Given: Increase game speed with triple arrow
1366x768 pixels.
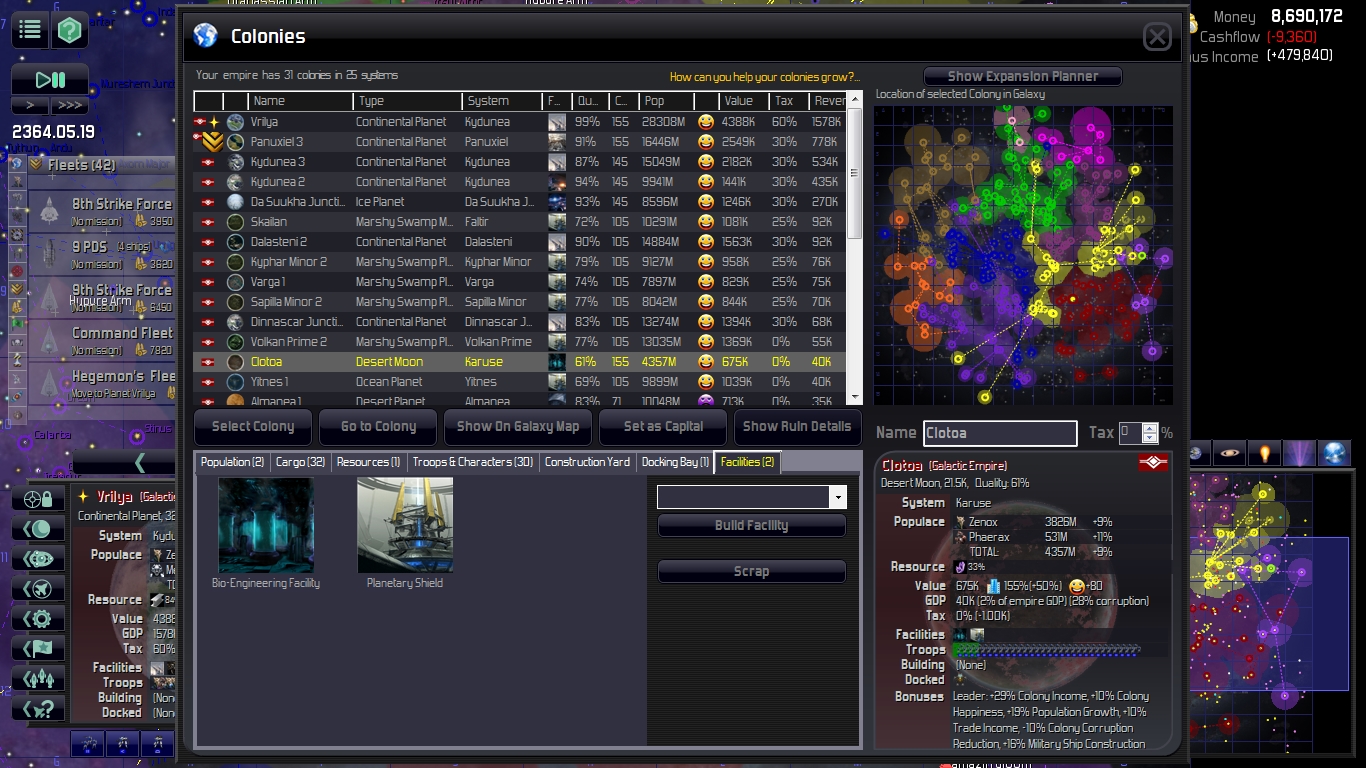Looking at the screenshot, I should point(70,105).
